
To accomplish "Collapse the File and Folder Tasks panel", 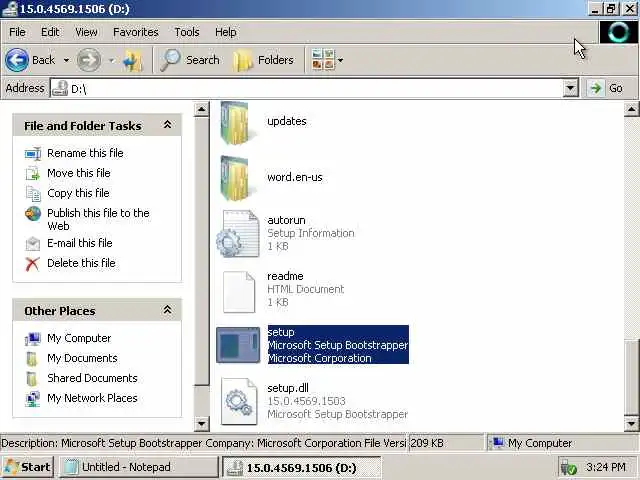I will tap(167, 125).
